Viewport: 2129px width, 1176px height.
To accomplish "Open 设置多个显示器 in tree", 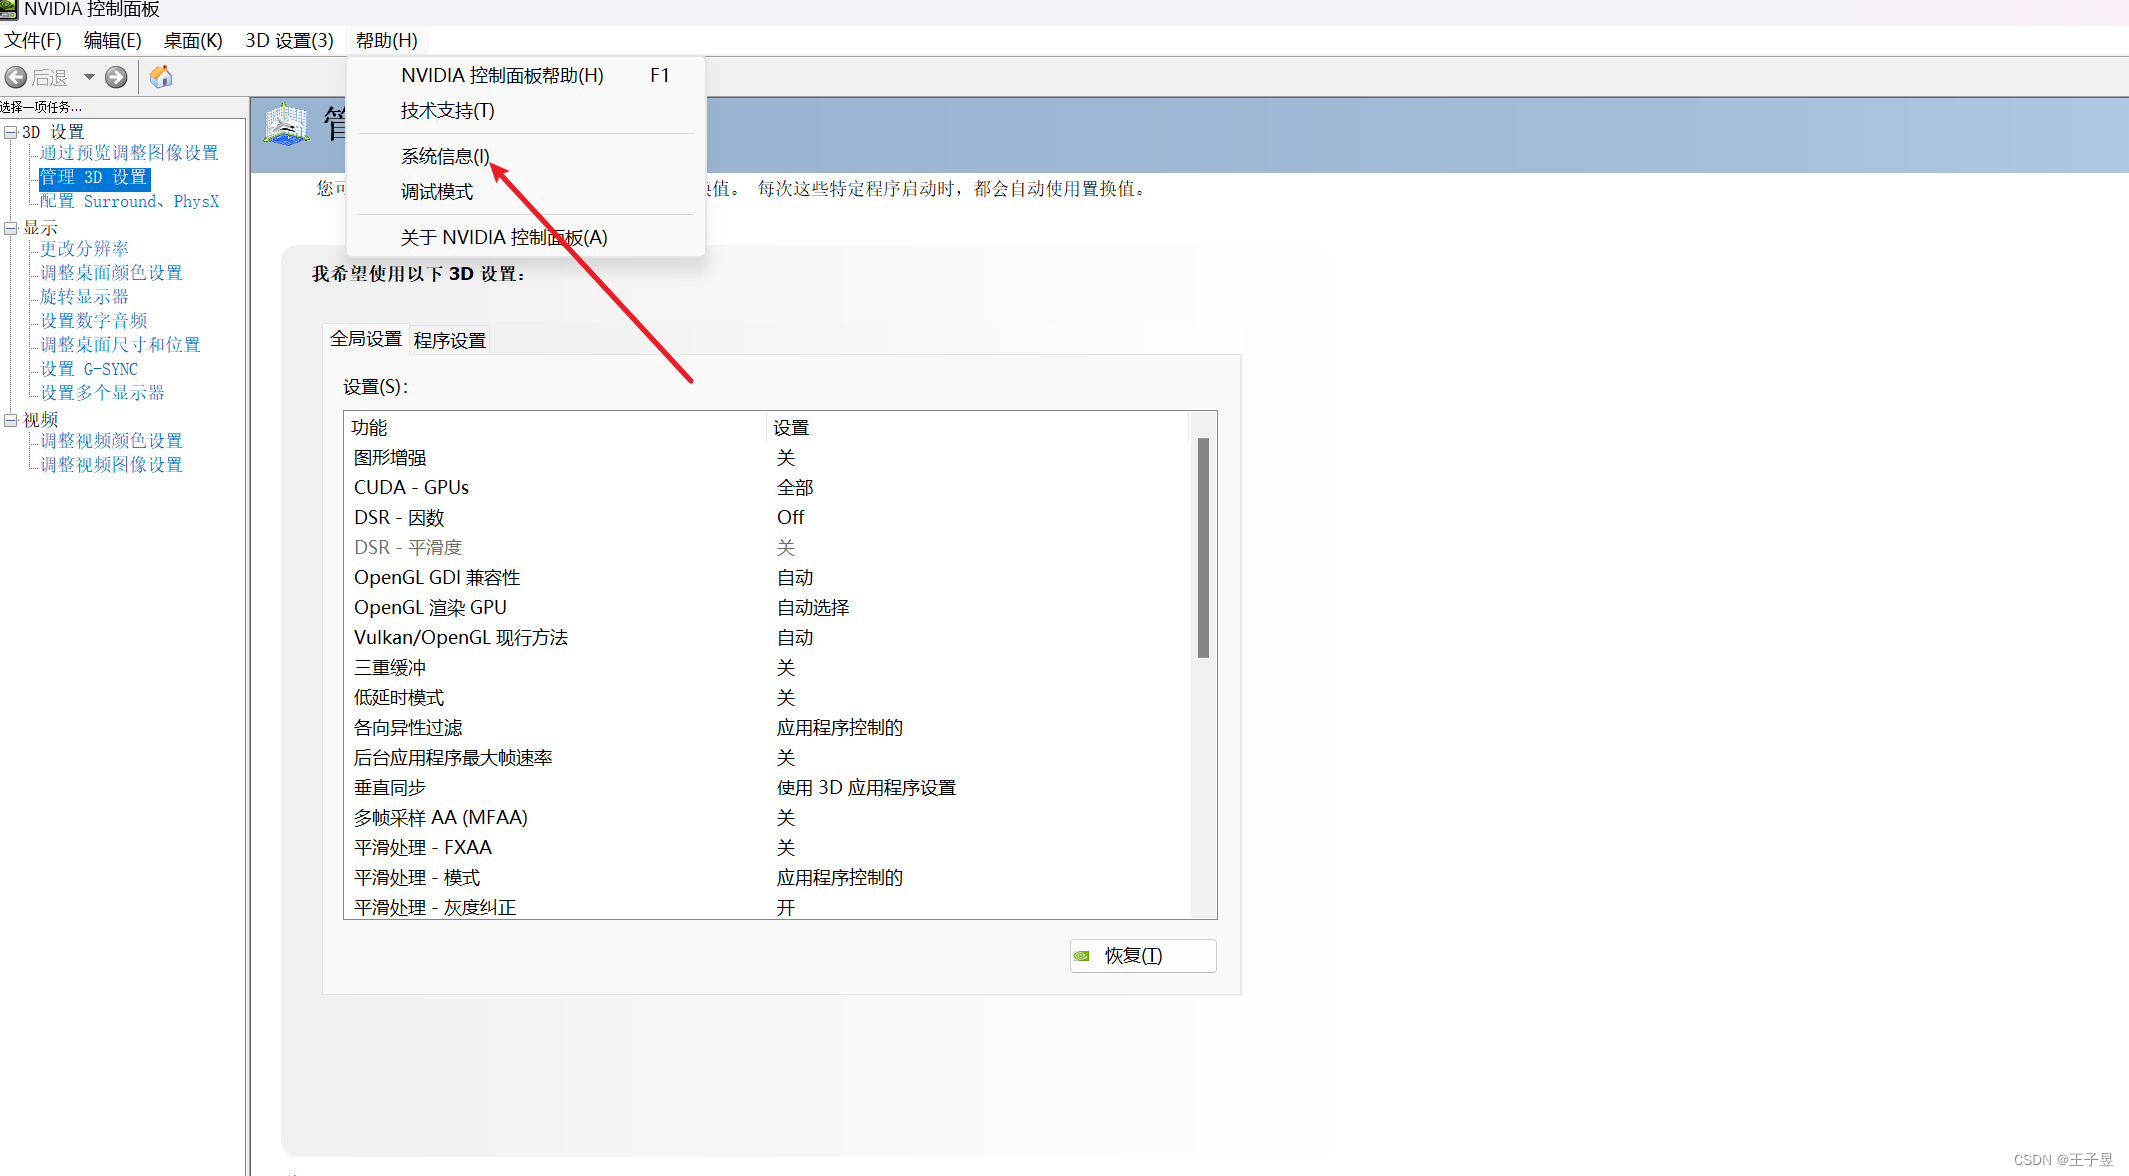I will point(102,393).
